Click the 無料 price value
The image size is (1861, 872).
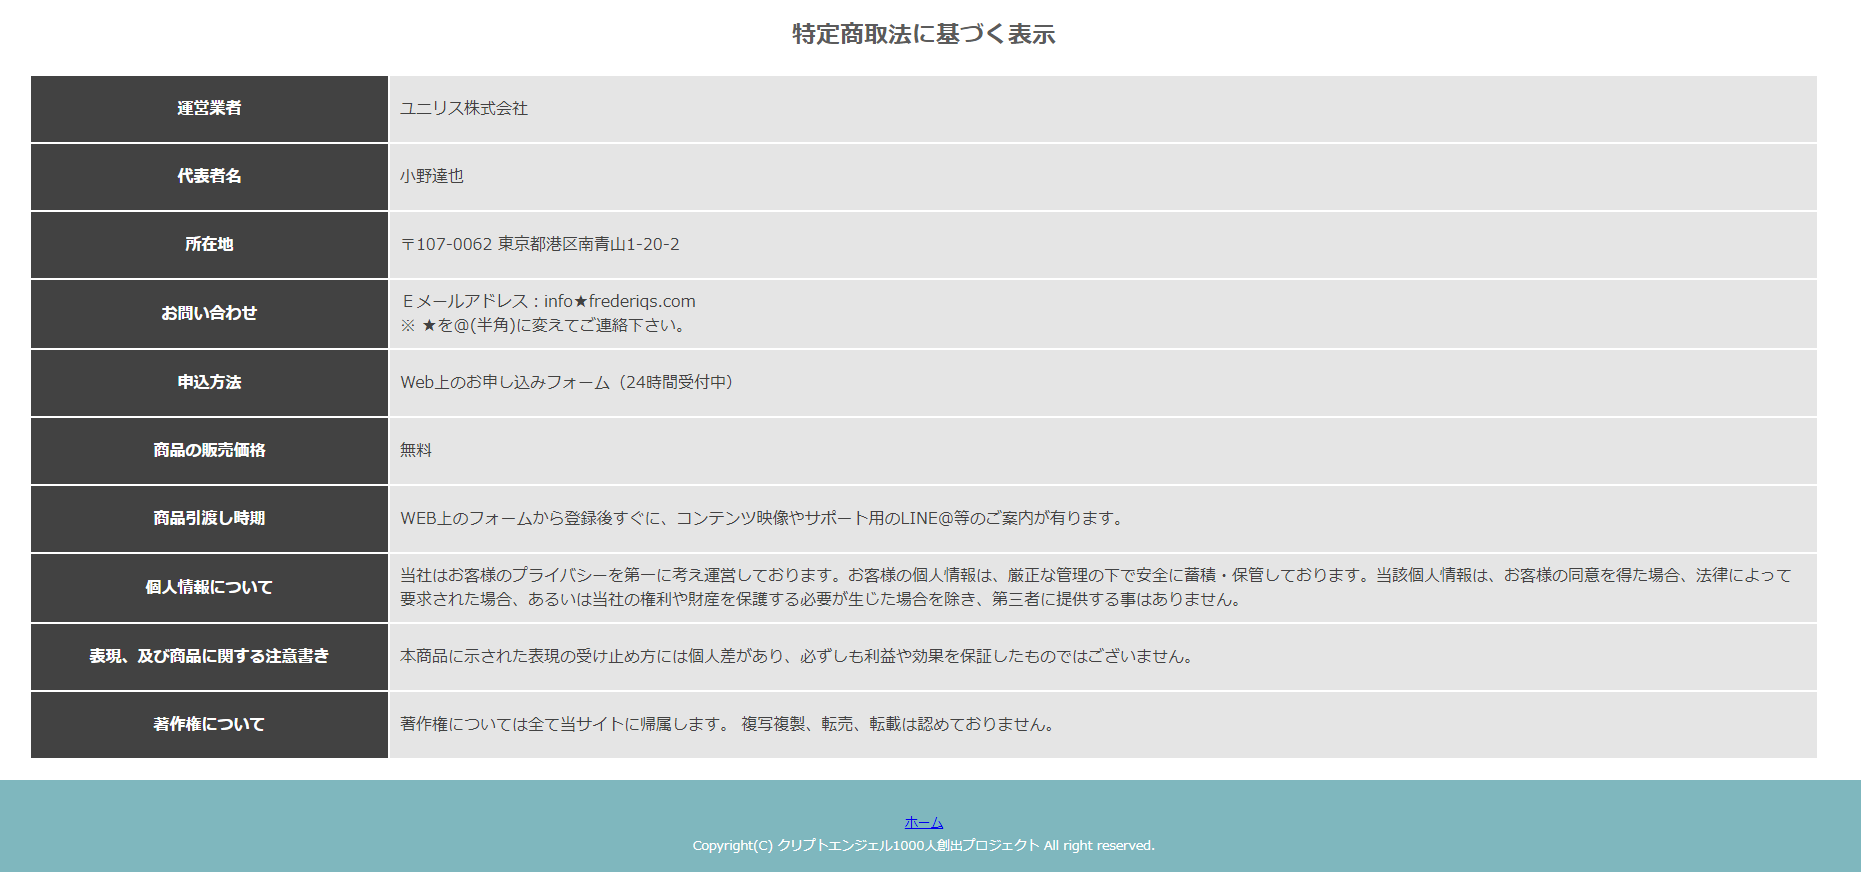(416, 450)
